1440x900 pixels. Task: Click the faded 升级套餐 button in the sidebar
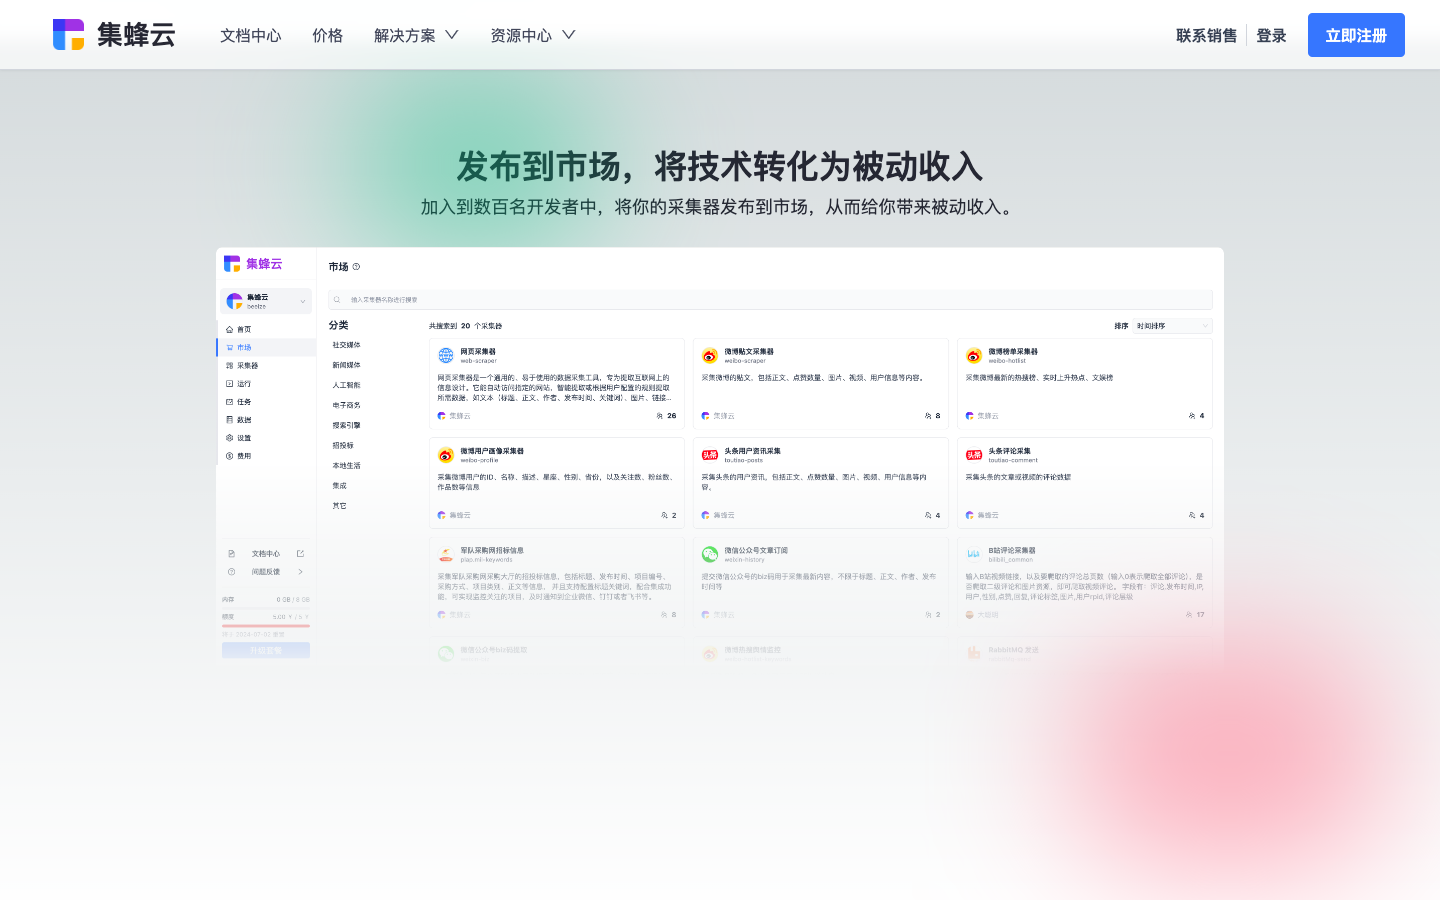point(266,650)
